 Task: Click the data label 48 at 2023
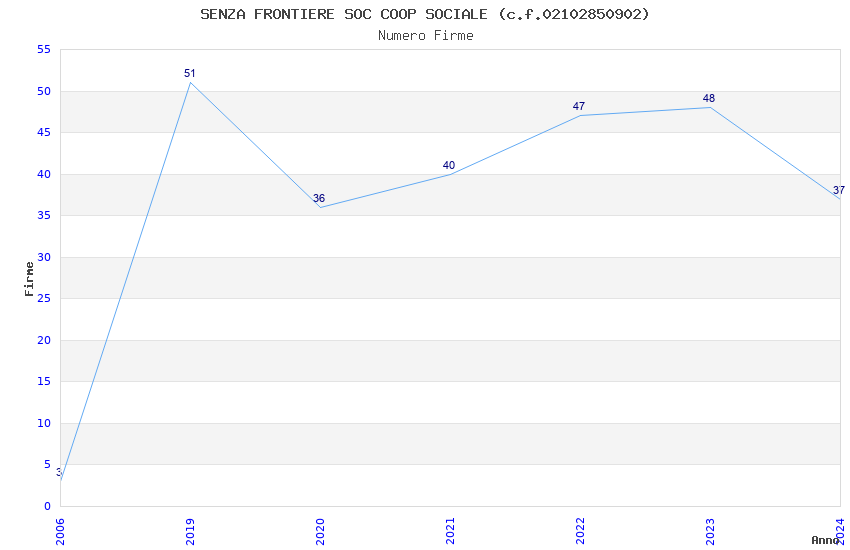tap(709, 98)
